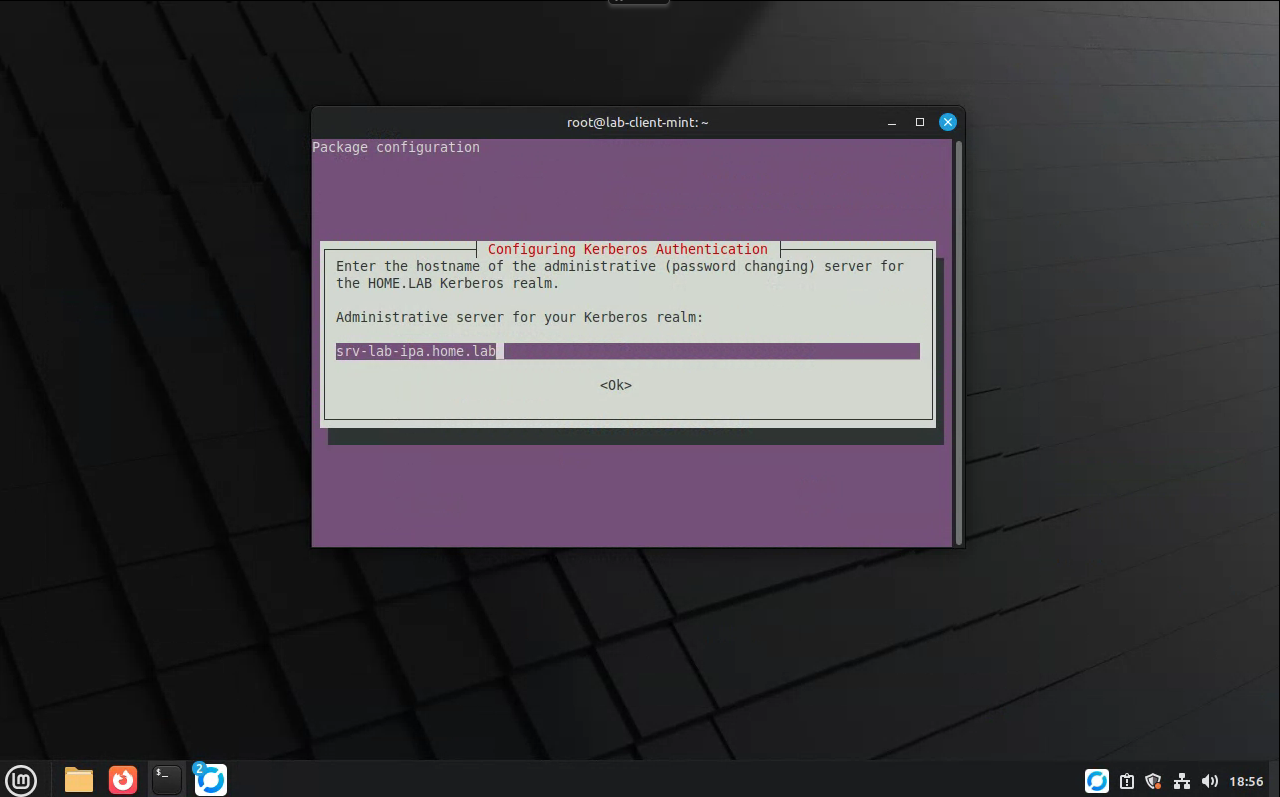Minimize the root@lab-client-mint terminal window
Image resolution: width=1280 pixels, height=797 pixels.
[x=892, y=122]
